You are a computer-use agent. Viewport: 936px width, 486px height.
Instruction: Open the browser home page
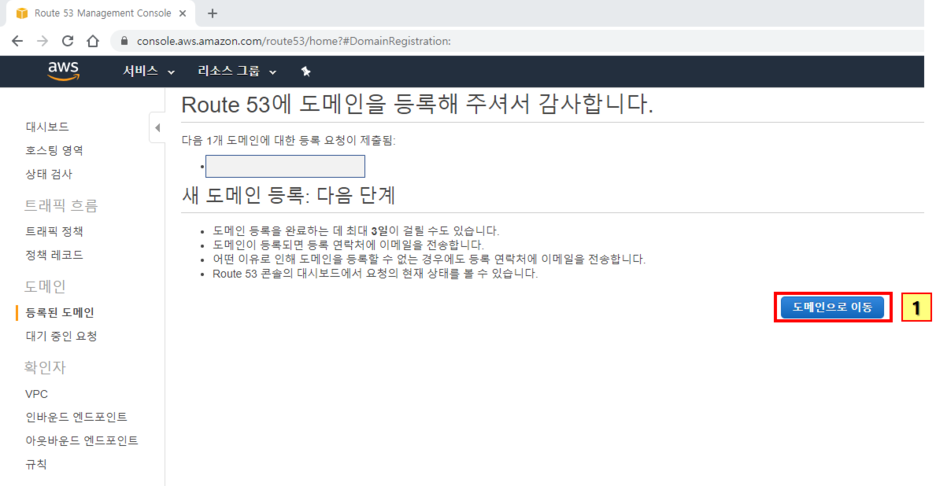pyautogui.click(x=93, y=41)
